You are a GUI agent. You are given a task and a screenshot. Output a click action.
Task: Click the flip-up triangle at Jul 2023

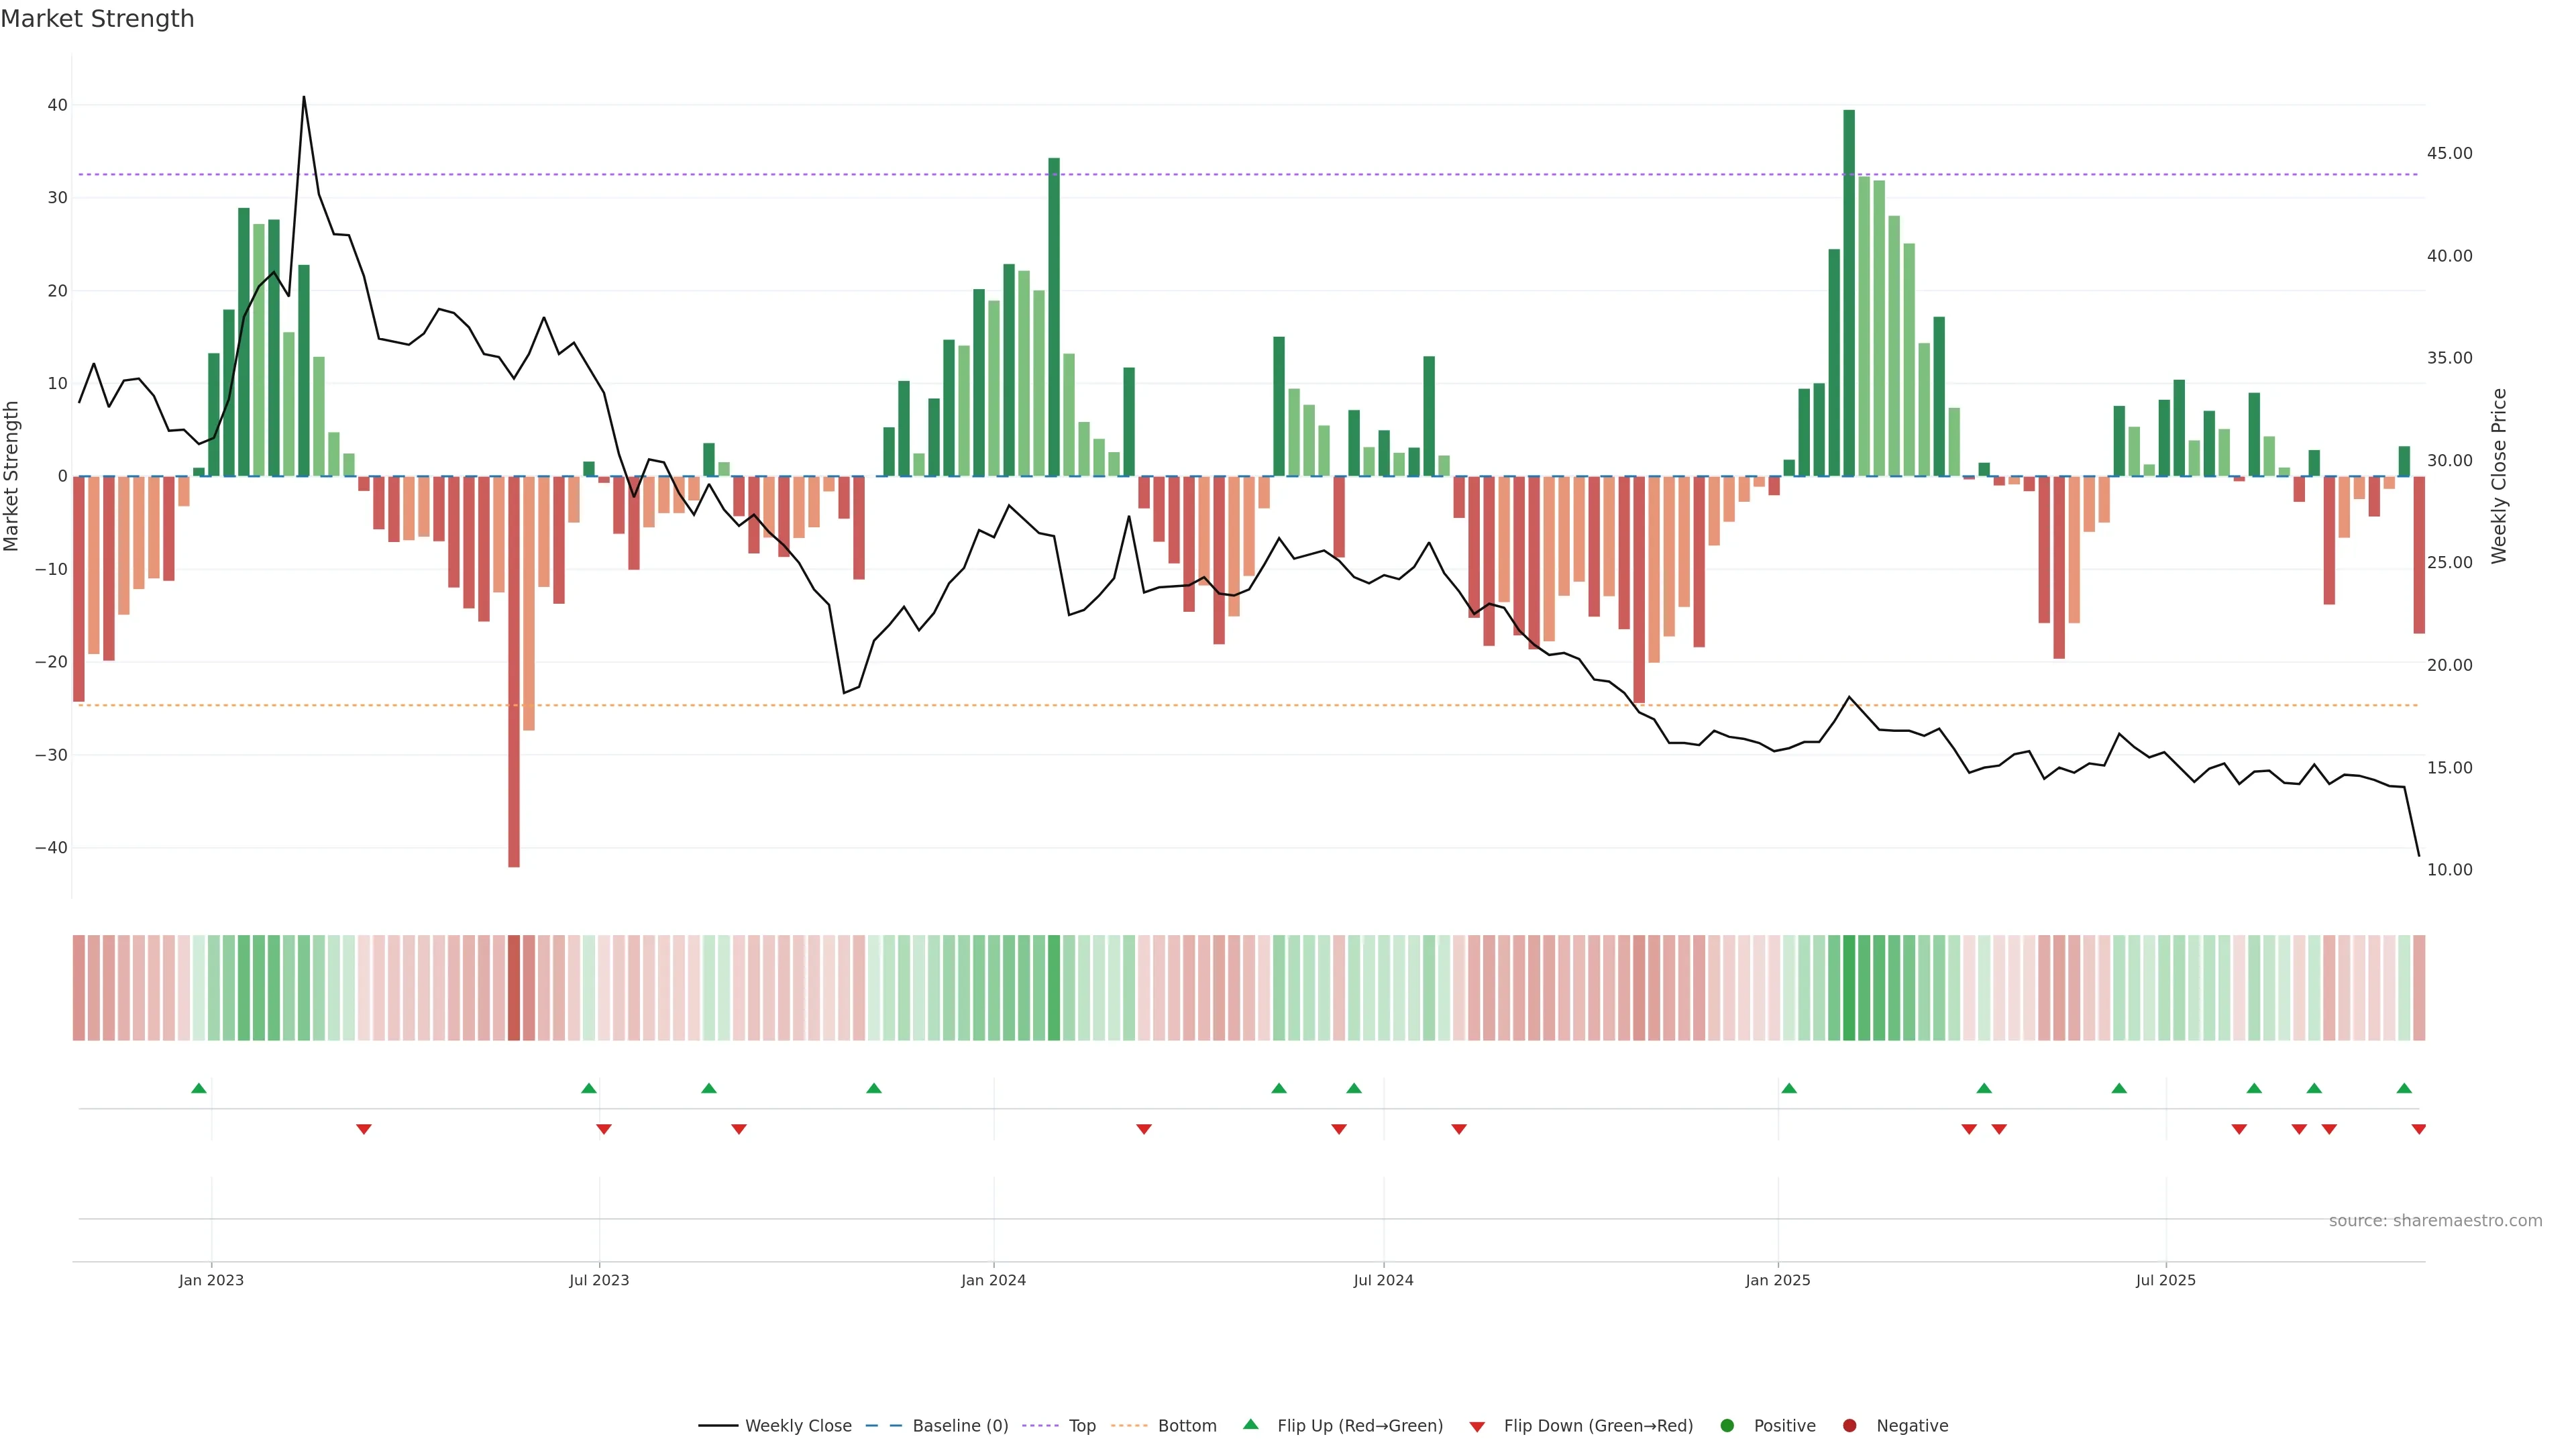pyautogui.click(x=589, y=1088)
